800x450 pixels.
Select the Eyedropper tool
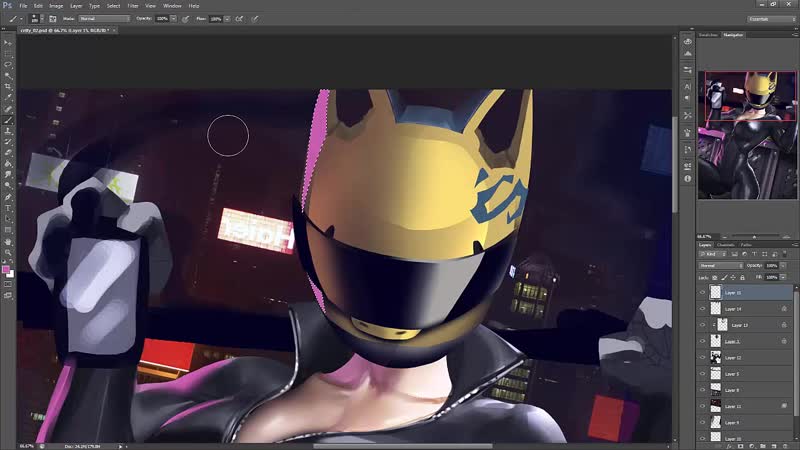pyautogui.click(x=8, y=97)
